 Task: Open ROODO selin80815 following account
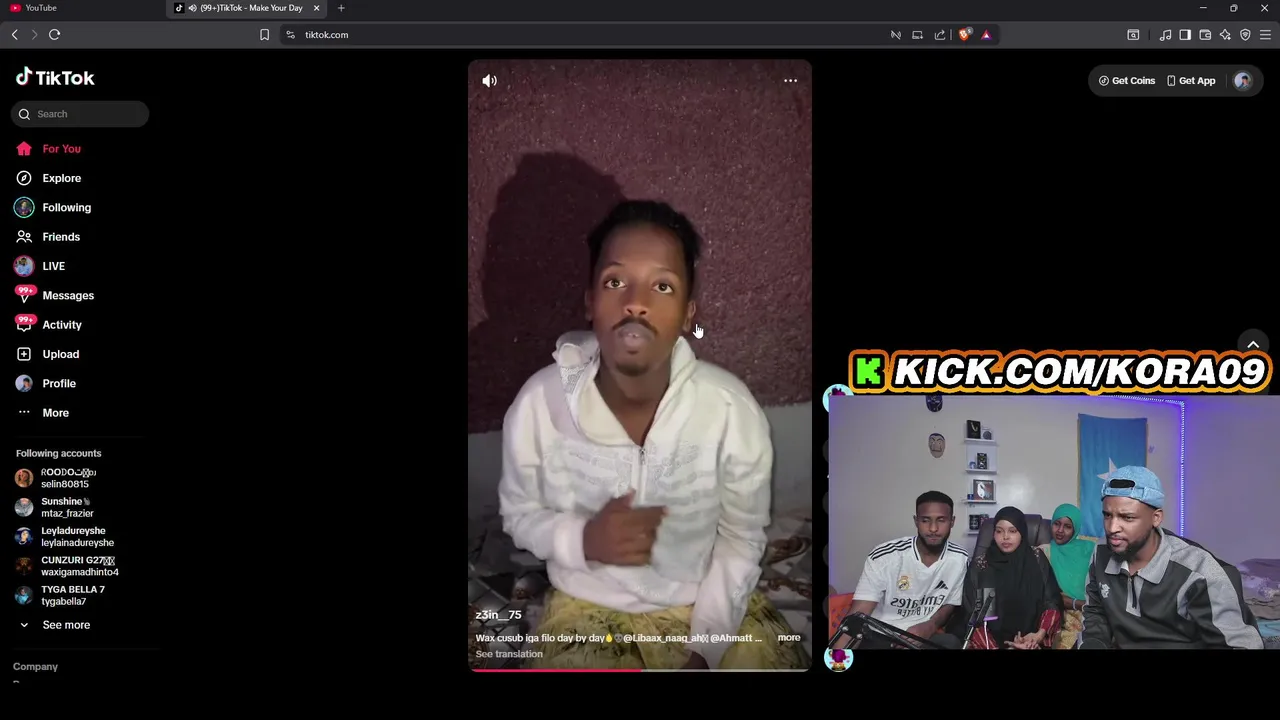[x=70, y=478]
